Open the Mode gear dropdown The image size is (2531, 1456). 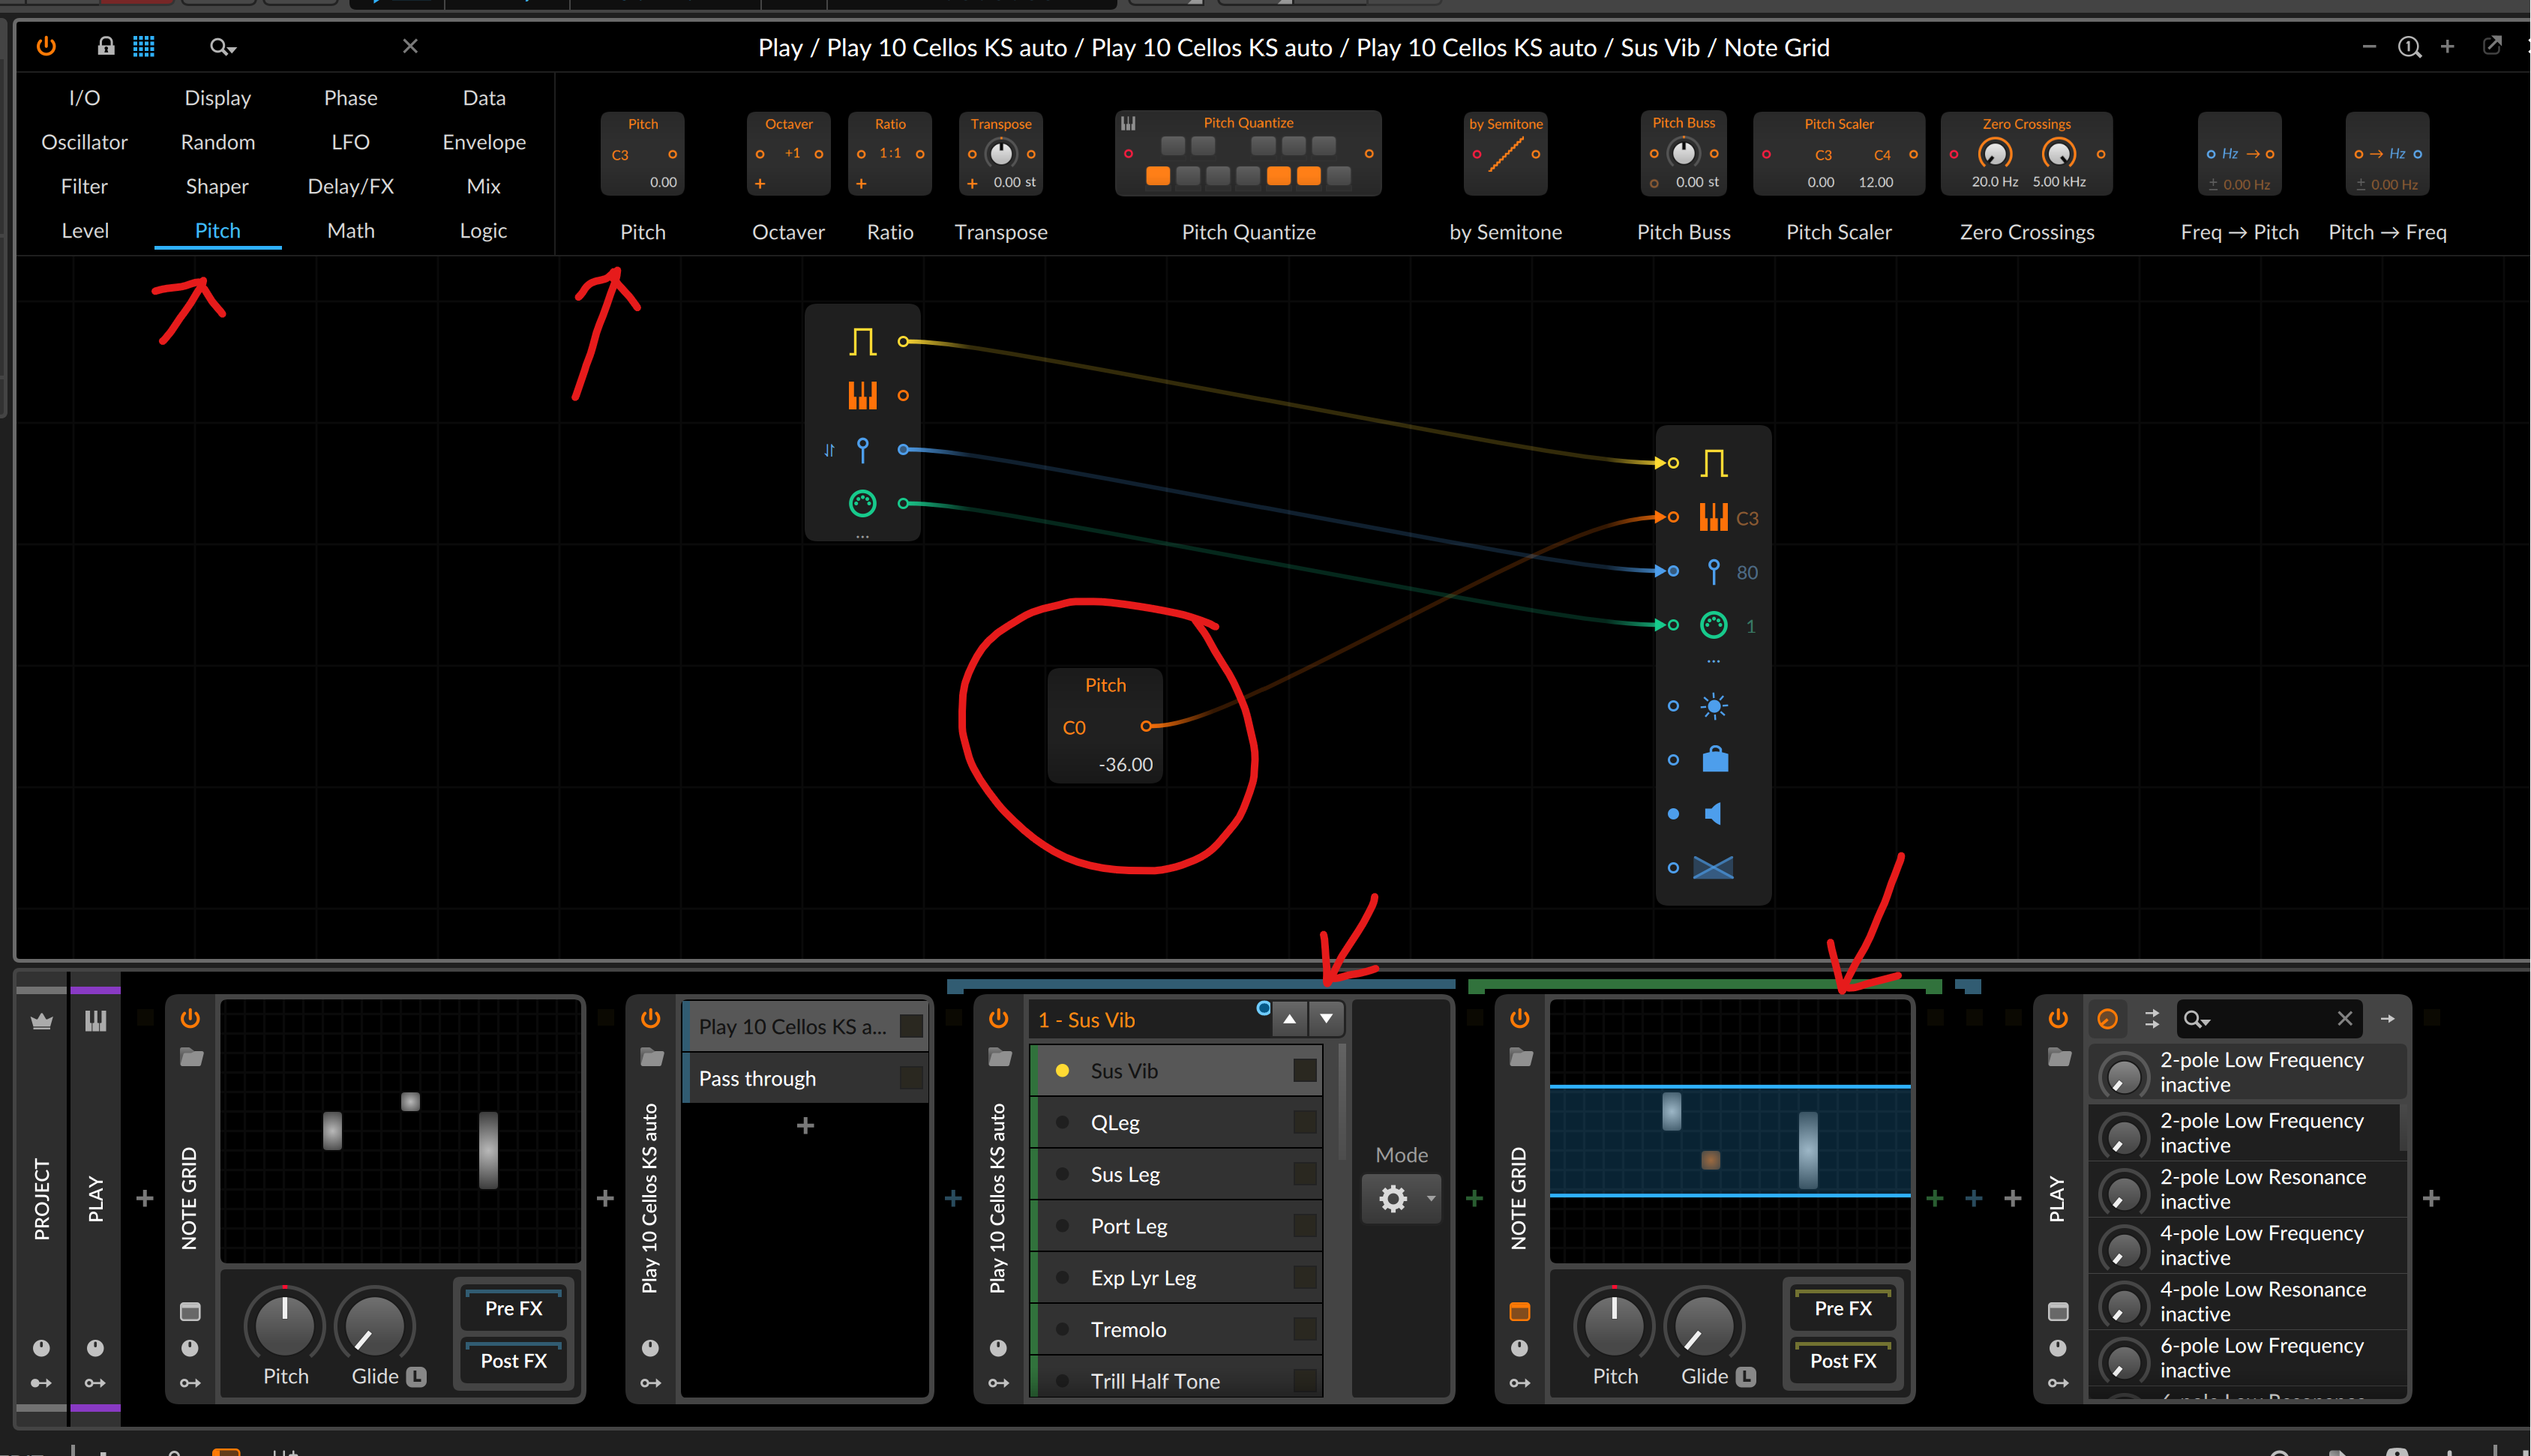1402,1198
